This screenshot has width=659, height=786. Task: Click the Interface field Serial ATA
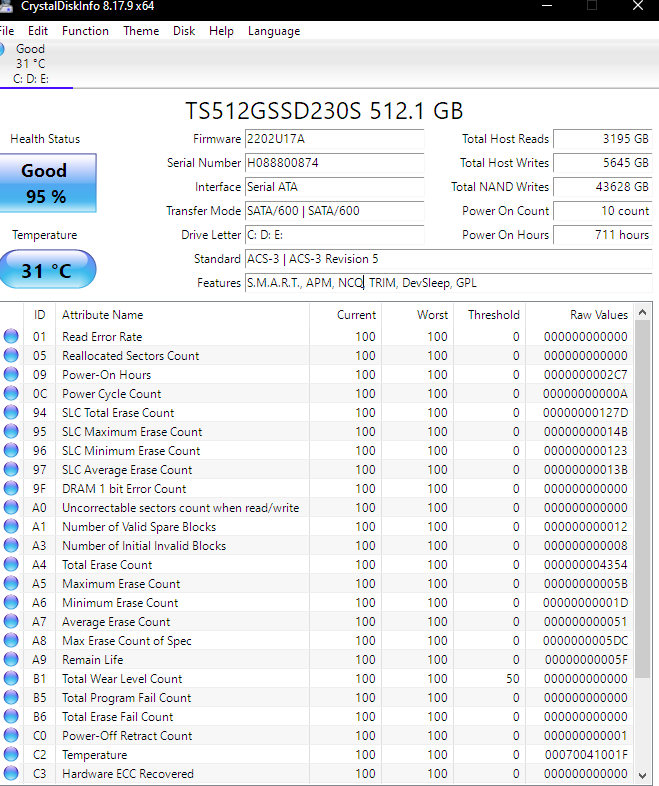coord(334,187)
